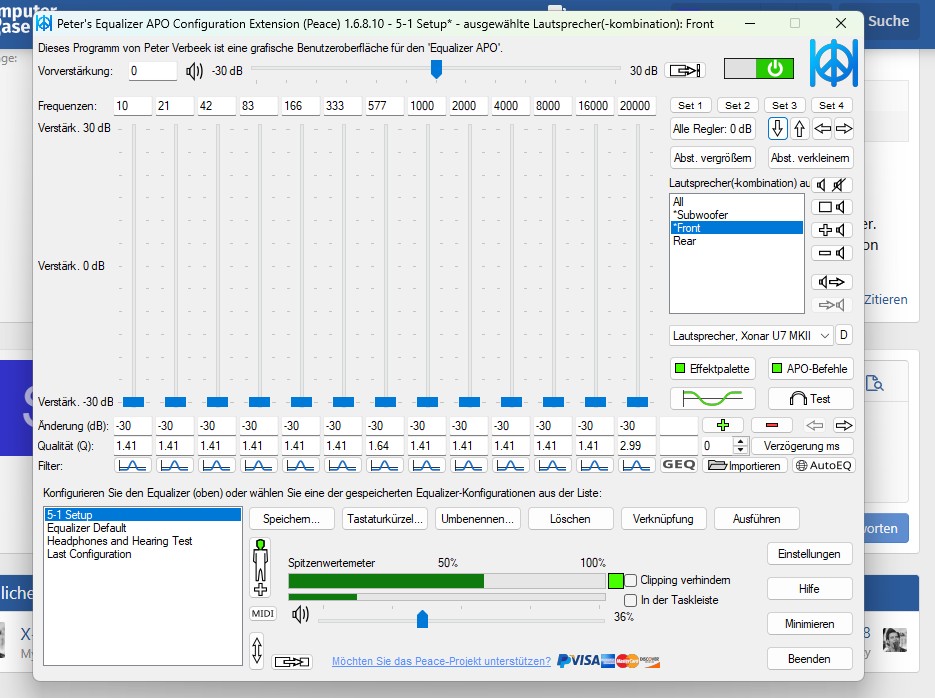Screen dimensions: 935x698
Task: Click the vertical resize arrows icon
Action: coord(257,650)
